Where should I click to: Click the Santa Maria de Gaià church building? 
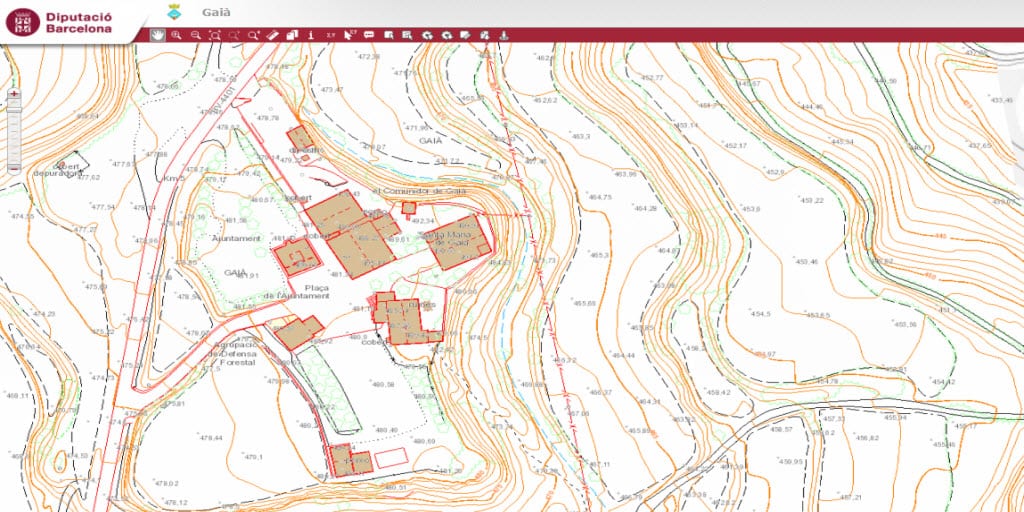pos(457,242)
